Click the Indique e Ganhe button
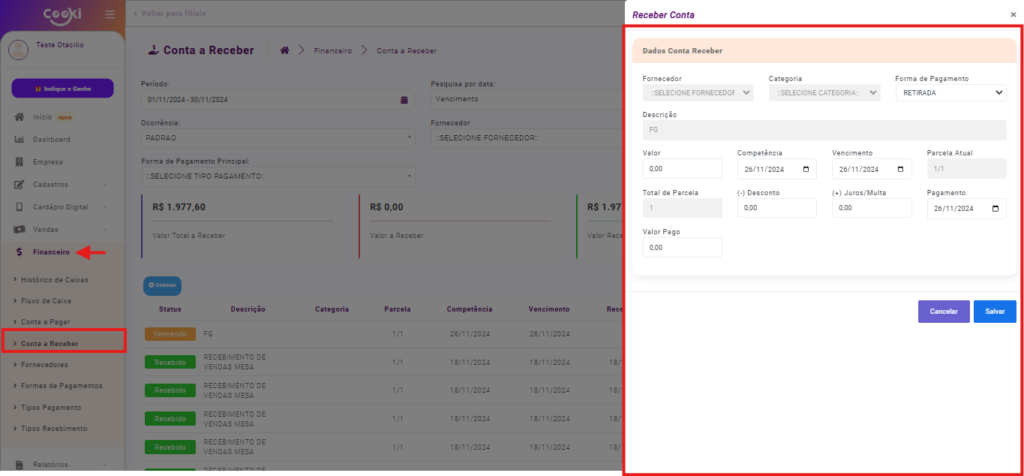The height and width of the screenshot is (476, 1024). coord(62,88)
